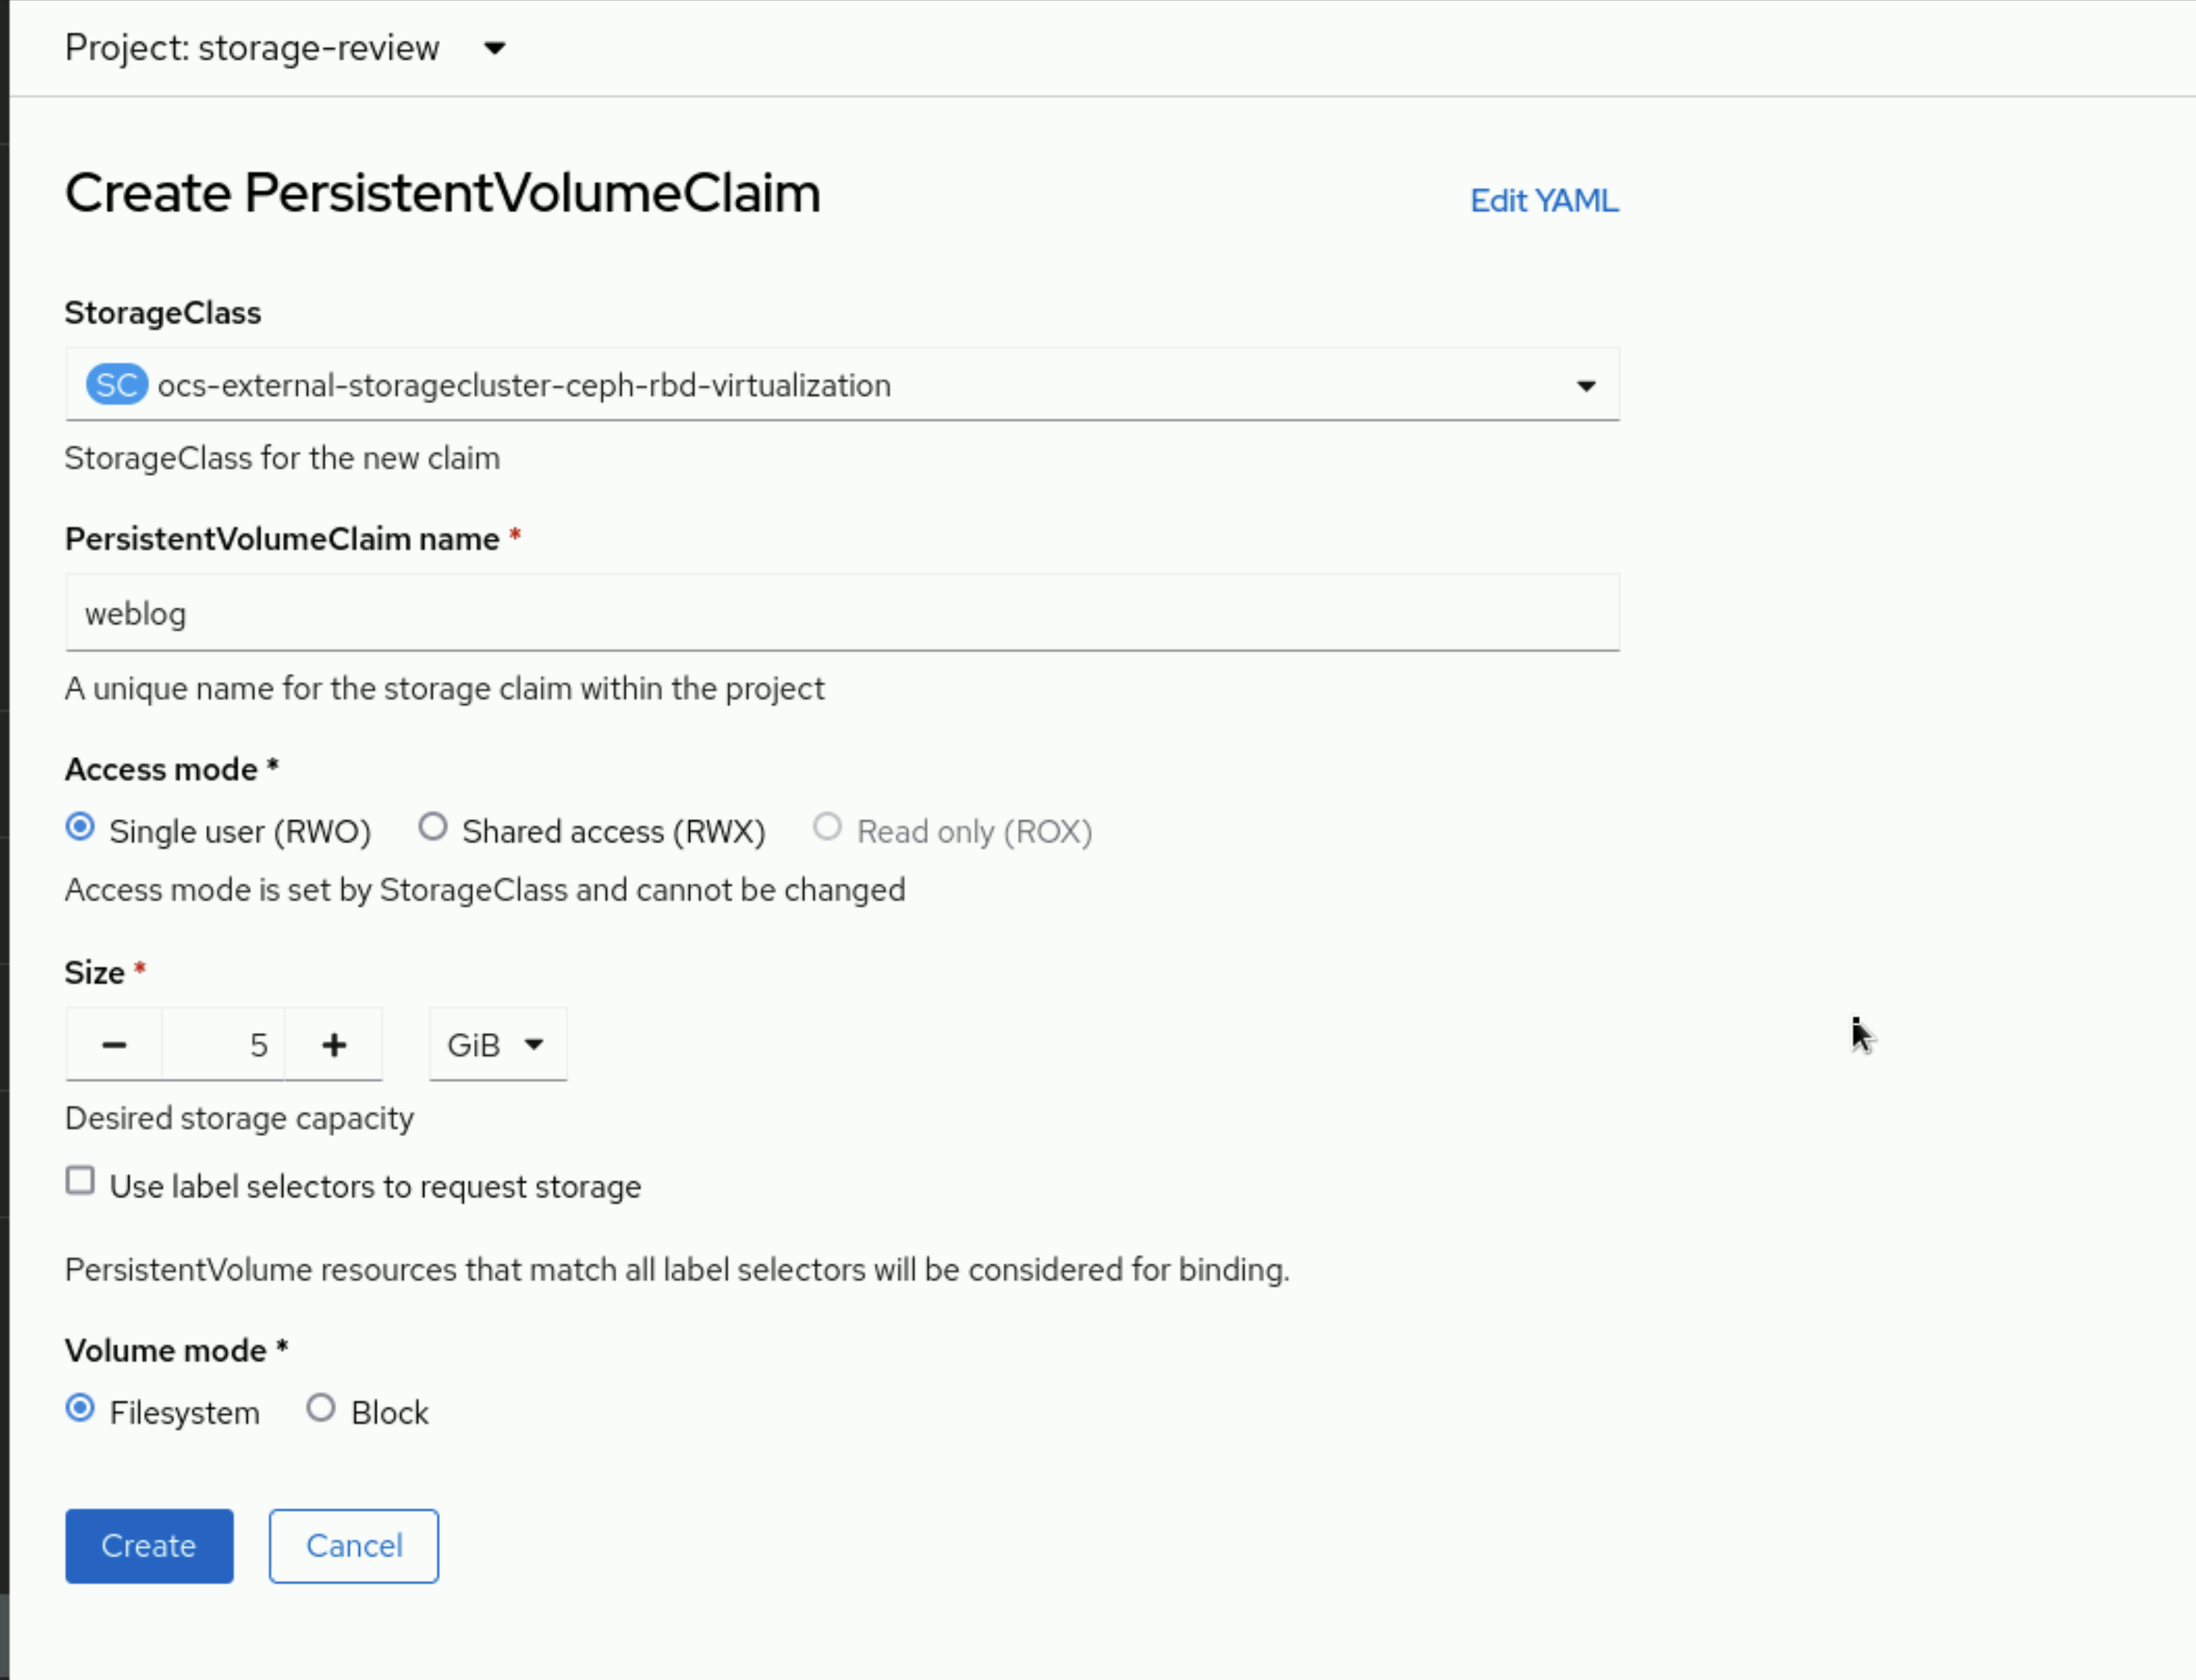Choose Block volume mode
The width and height of the screenshot is (2196, 1680).
(321, 1409)
